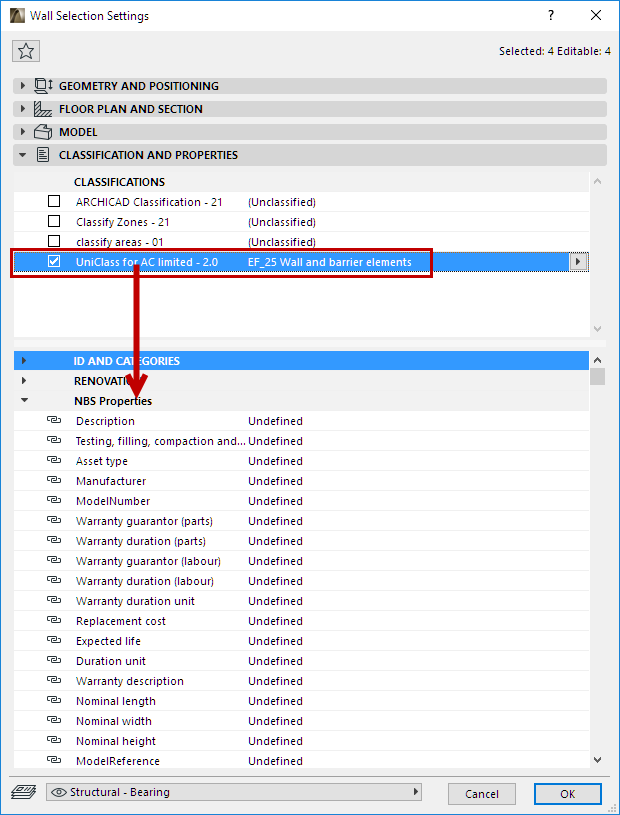Click the layer icon beside Structural - Bearing

click(x=23, y=792)
